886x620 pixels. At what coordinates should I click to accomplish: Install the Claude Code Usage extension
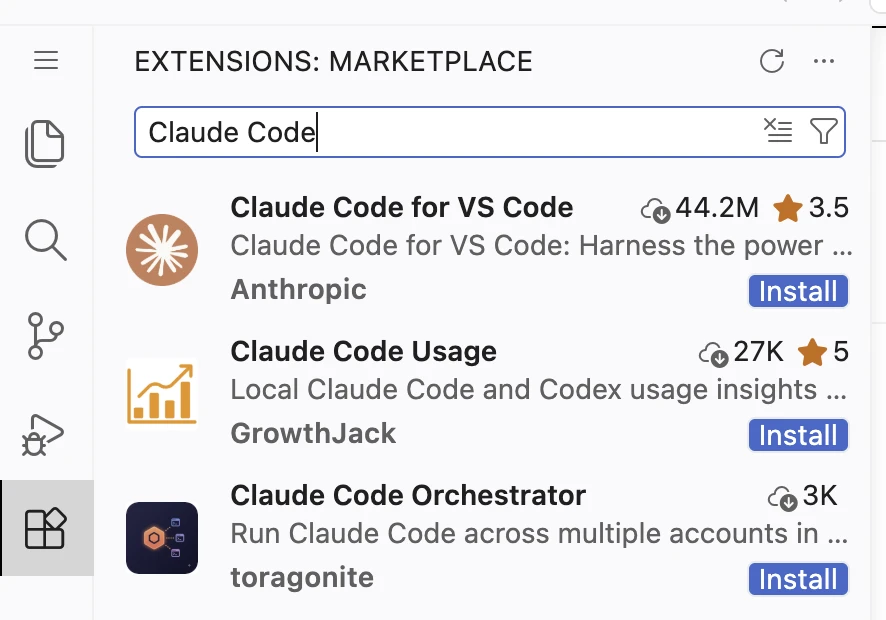798,435
